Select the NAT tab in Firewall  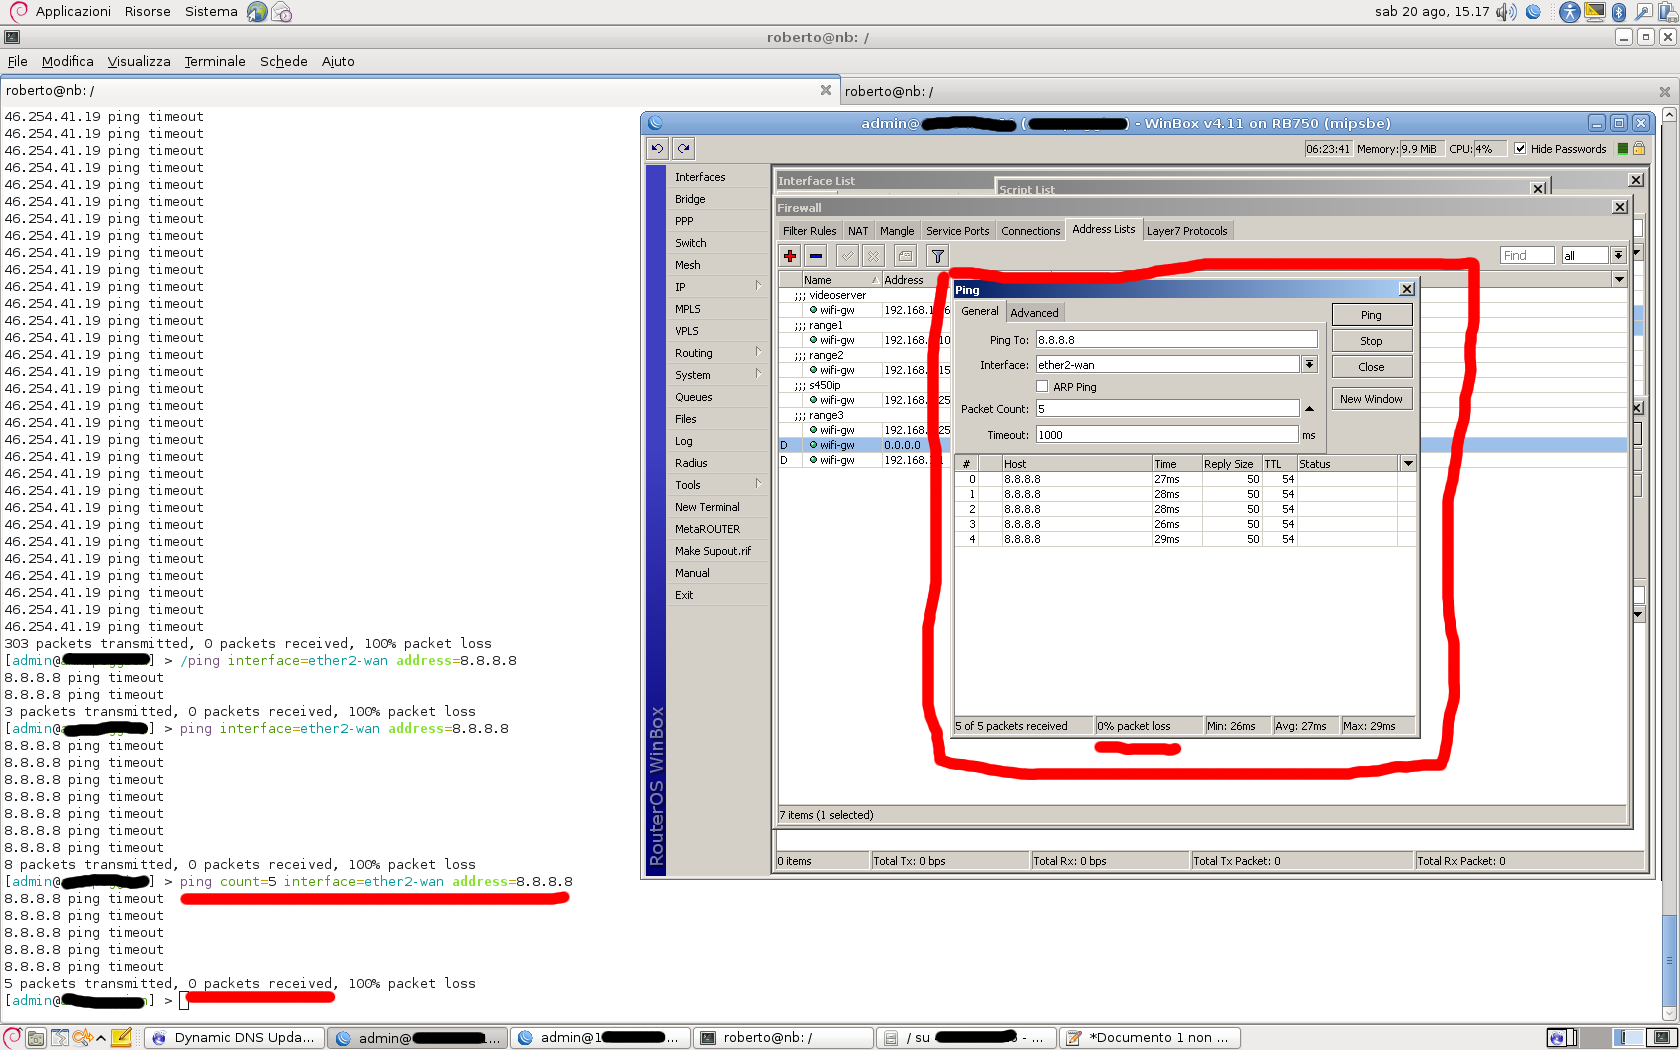click(x=858, y=231)
